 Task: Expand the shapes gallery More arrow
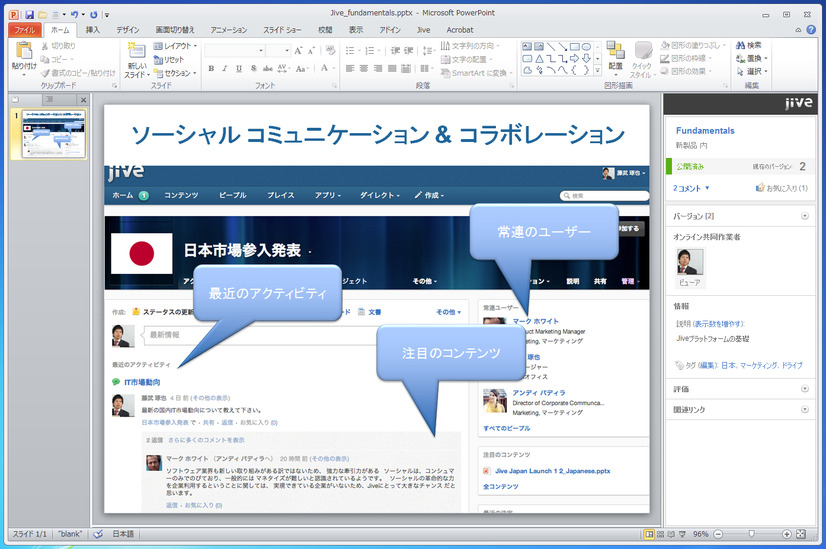coord(597,70)
